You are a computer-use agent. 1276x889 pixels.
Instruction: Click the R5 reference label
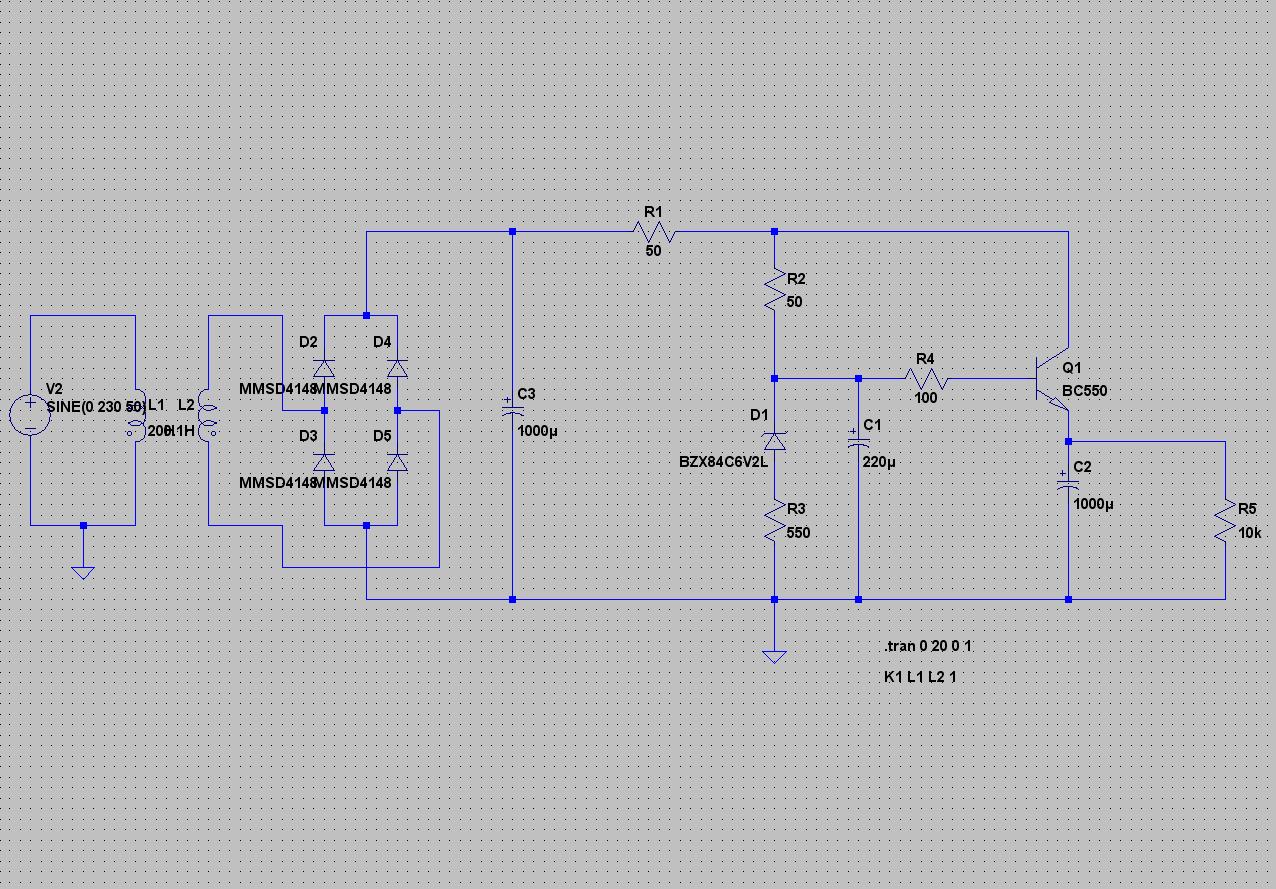click(1247, 510)
